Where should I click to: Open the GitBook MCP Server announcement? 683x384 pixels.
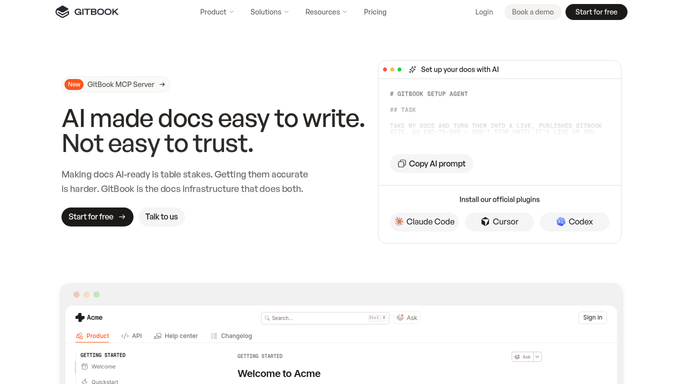point(116,84)
